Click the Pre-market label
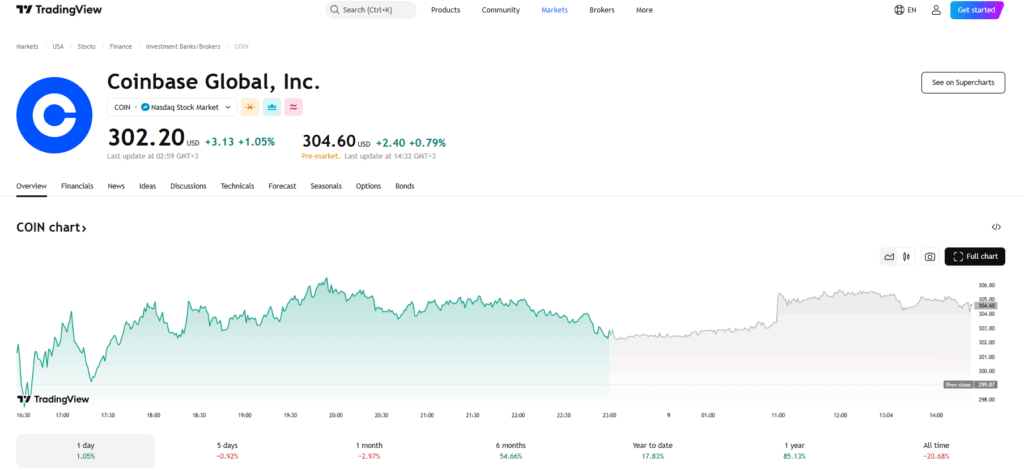The height and width of the screenshot is (470, 1024). click(x=321, y=157)
